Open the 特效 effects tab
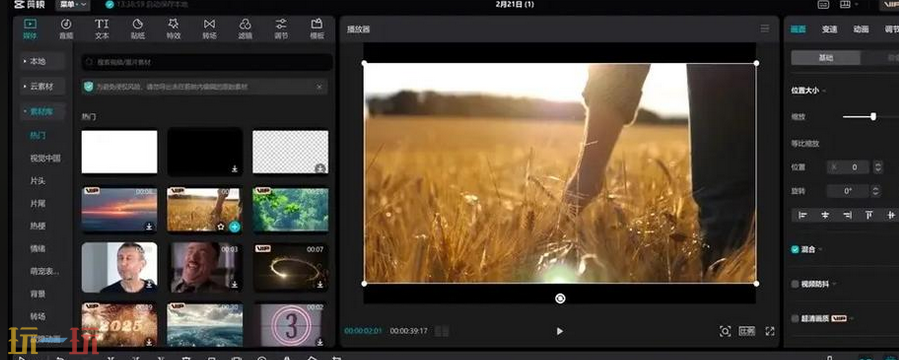The width and height of the screenshot is (899, 360). (x=173, y=29)
